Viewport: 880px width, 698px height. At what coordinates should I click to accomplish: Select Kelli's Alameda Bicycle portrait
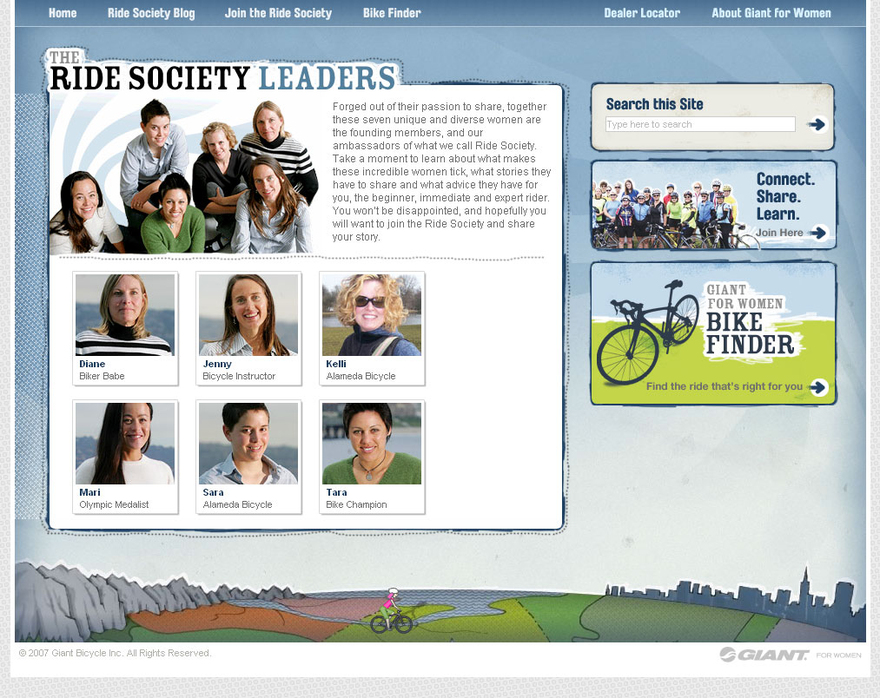(372, 315)
